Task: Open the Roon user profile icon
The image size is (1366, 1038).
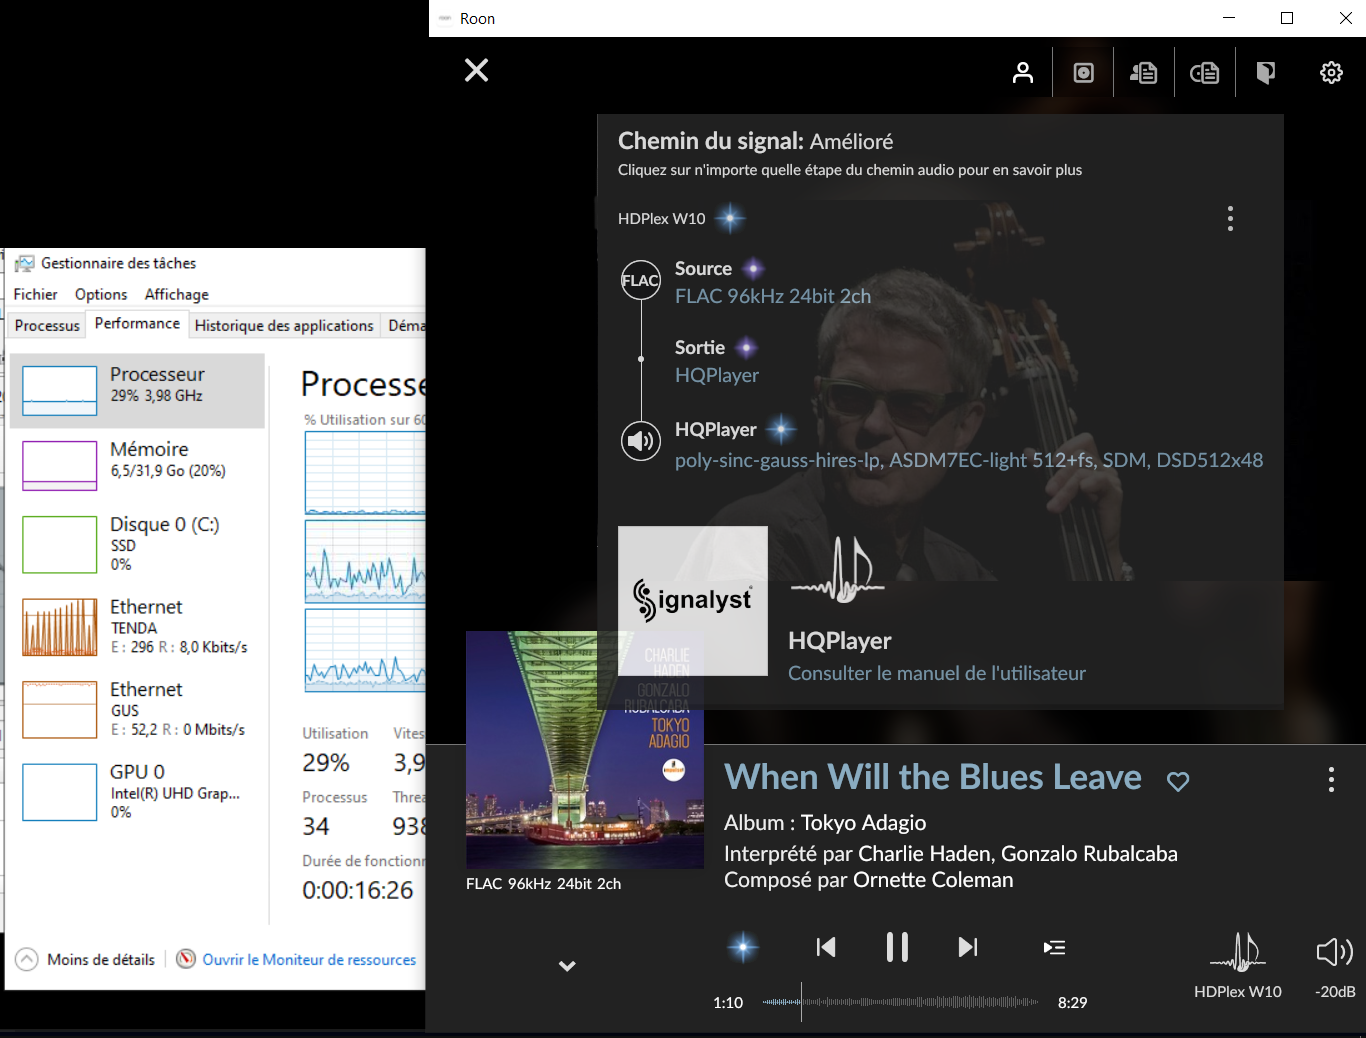Action: point(1022,72)
